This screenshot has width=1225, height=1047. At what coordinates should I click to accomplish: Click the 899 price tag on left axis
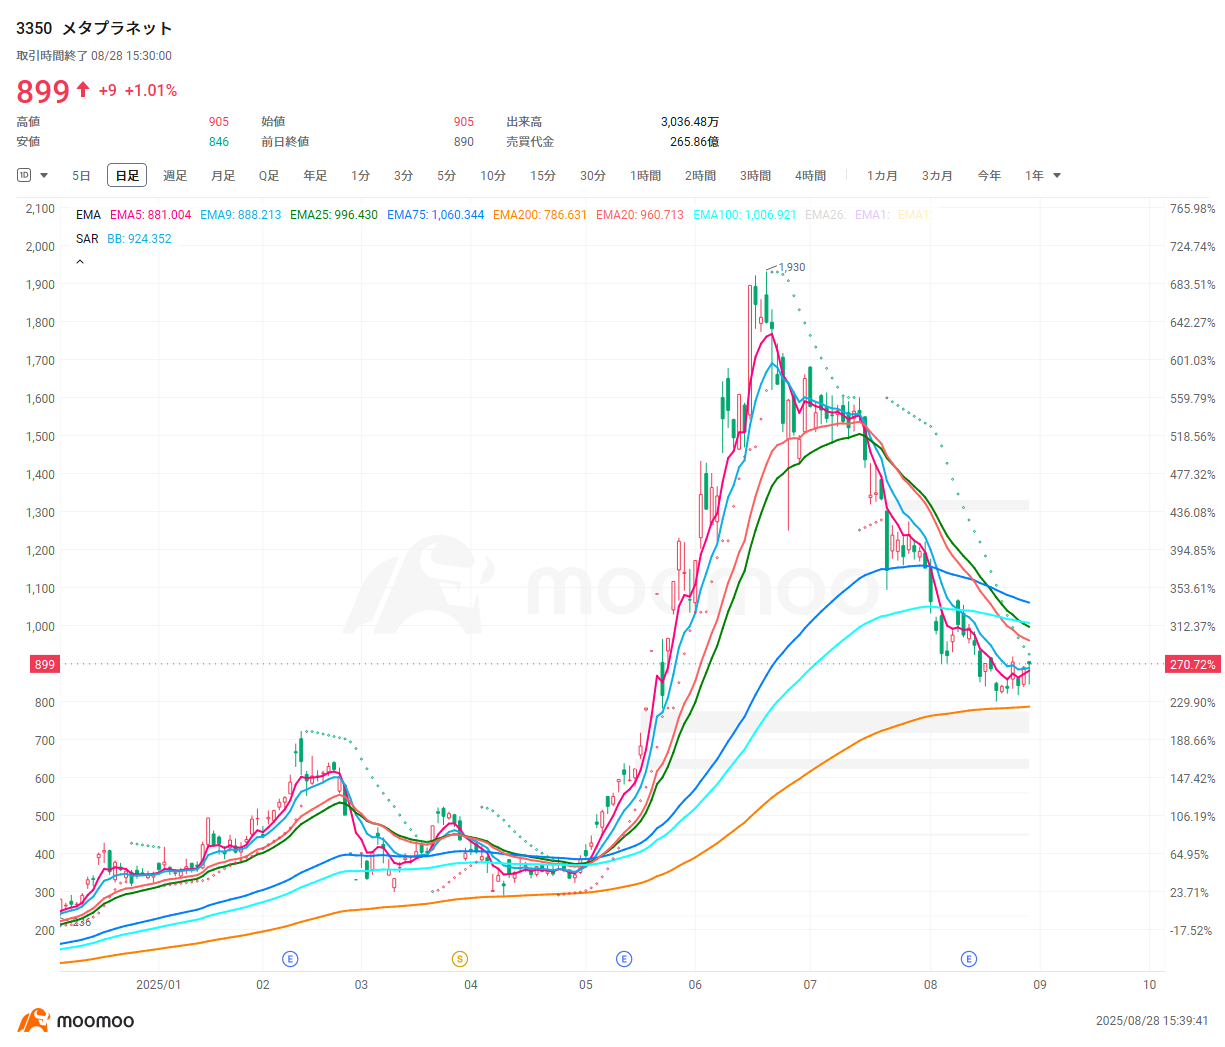click(44, 664)
